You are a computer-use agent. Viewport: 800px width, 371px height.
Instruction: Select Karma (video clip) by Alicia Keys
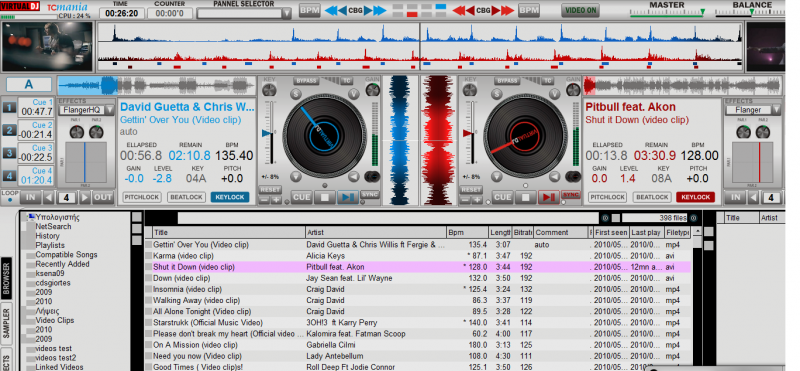click(x=418, y=256)
